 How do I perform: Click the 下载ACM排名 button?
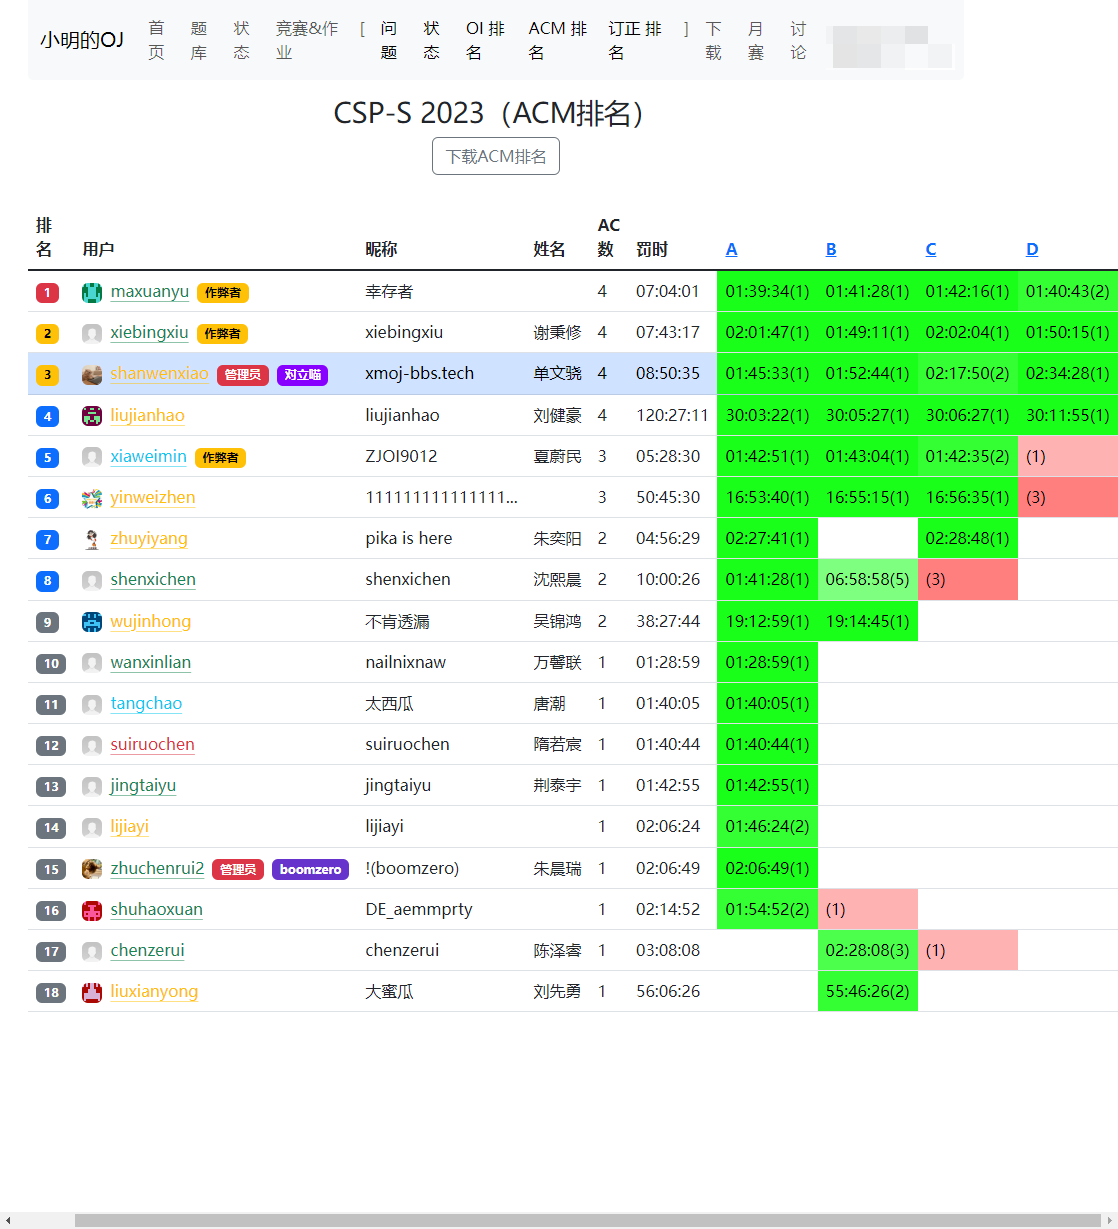pyautogui.click(x=496, y=157)
